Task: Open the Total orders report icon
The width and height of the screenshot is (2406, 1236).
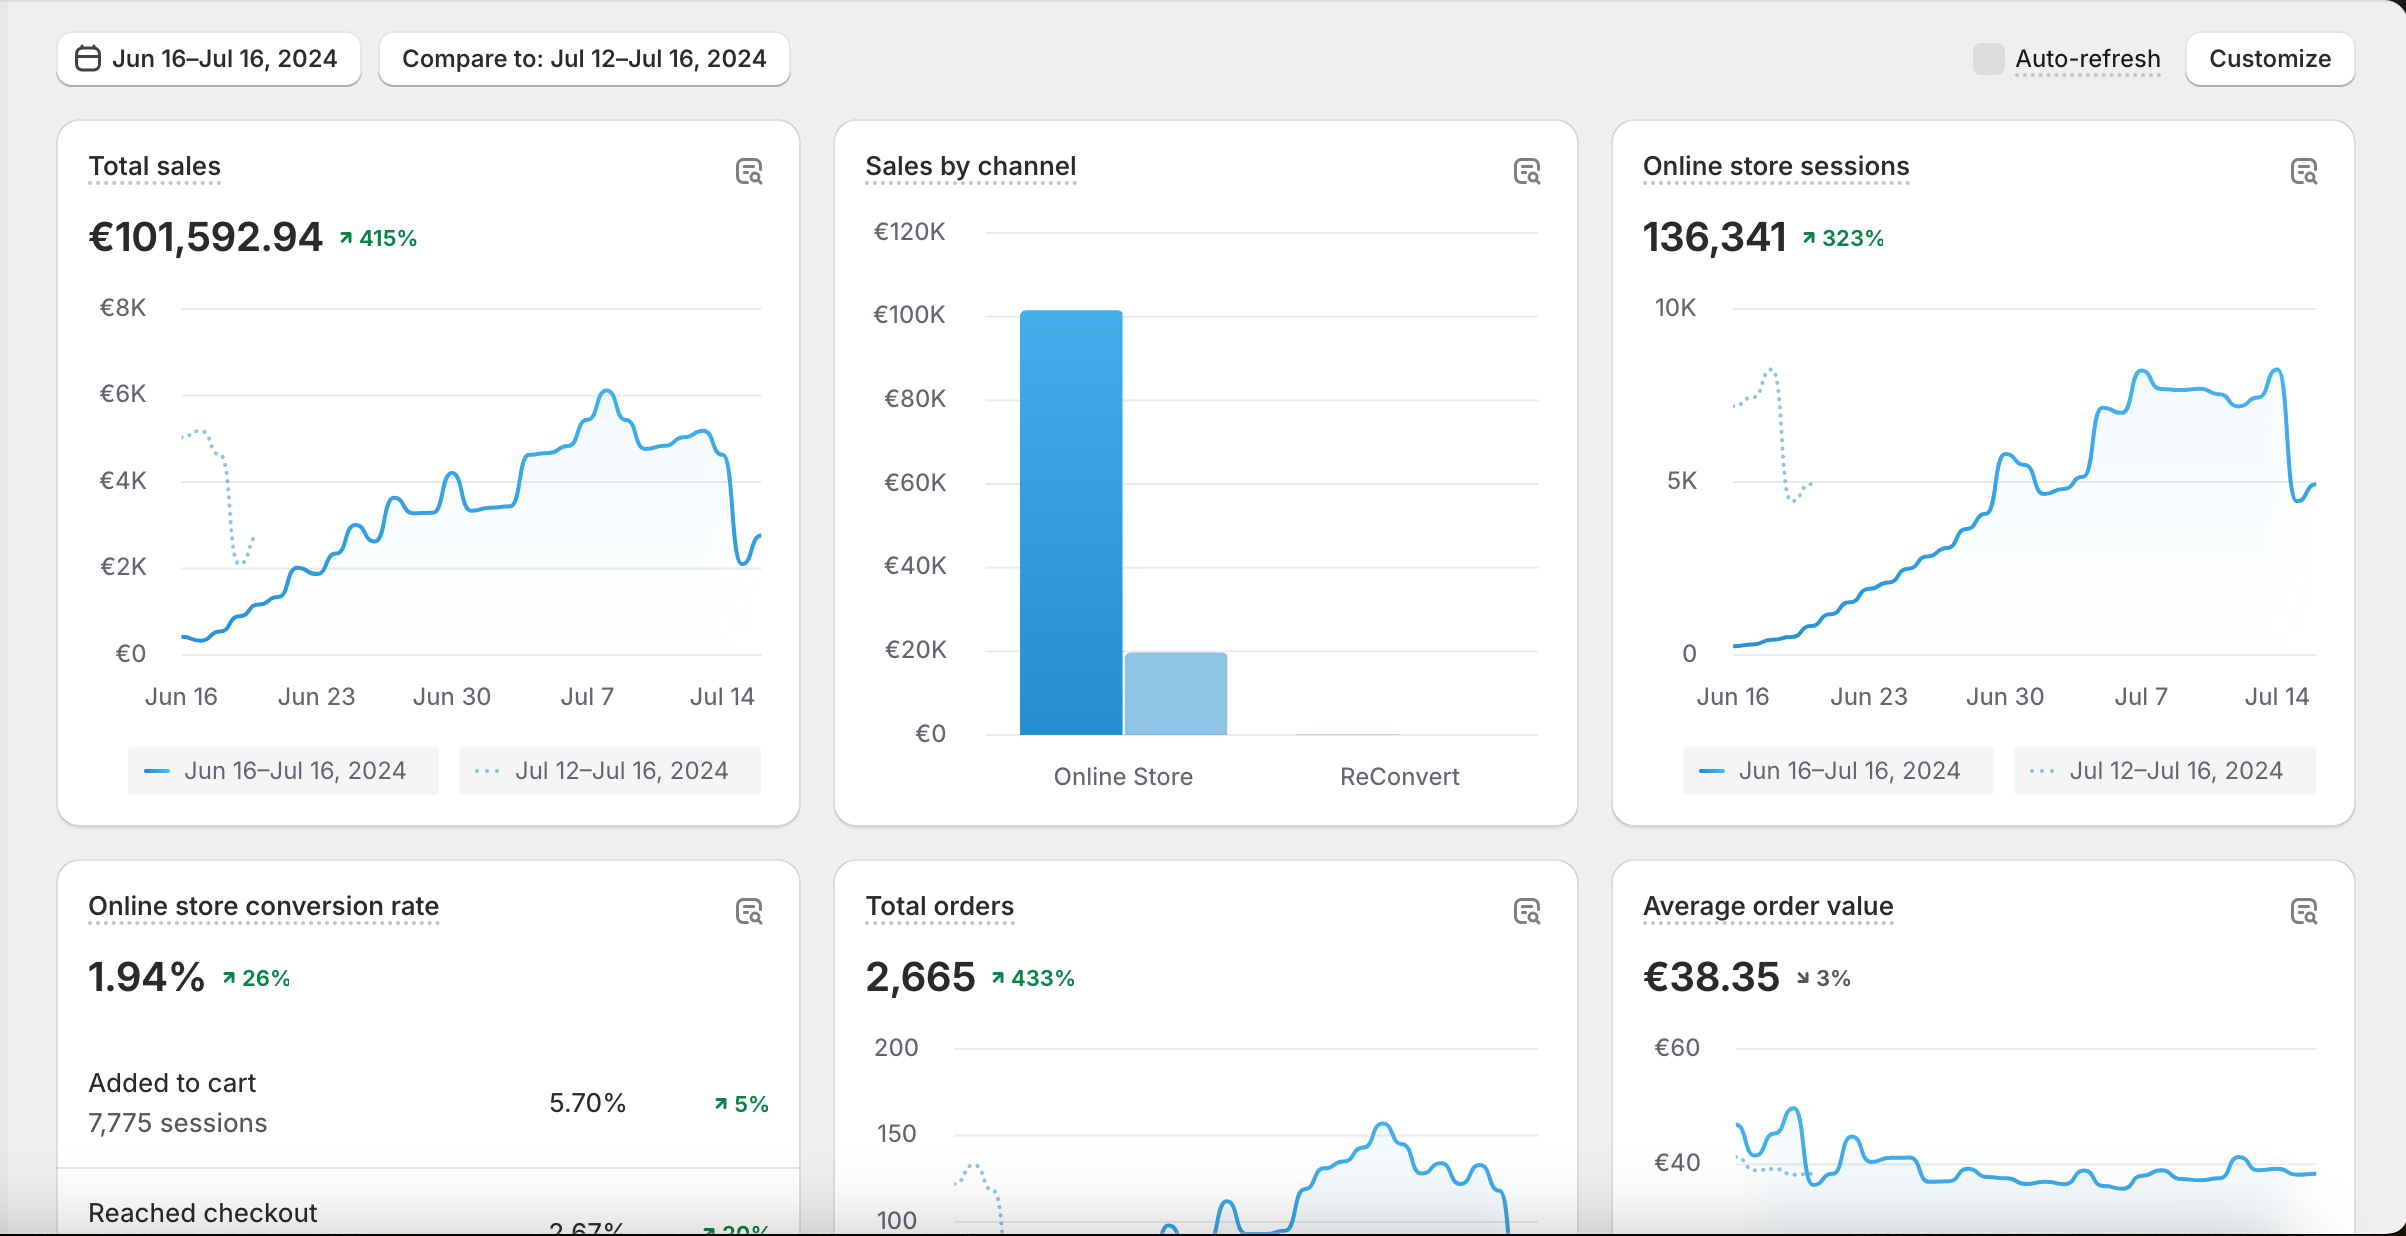Action: pyautogui.click(x=1527, y=912)
